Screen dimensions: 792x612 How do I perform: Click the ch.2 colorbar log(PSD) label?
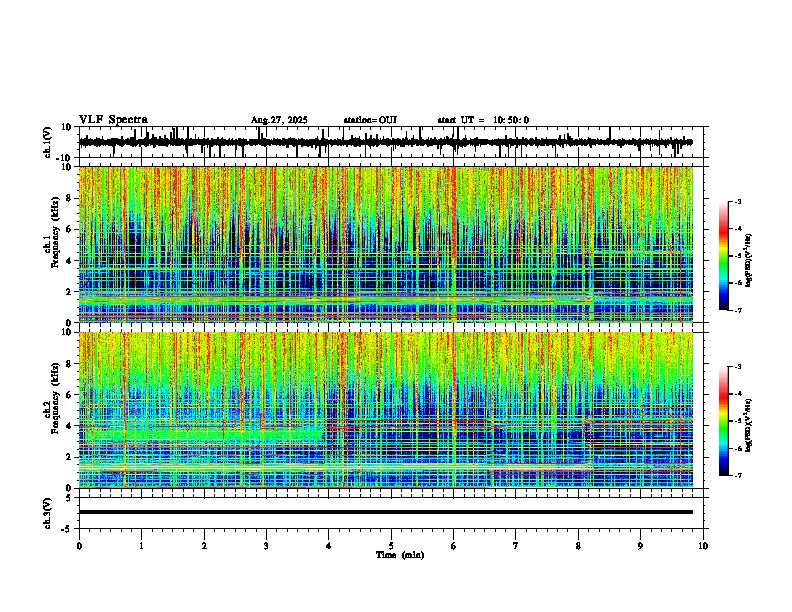click(749, 425)
